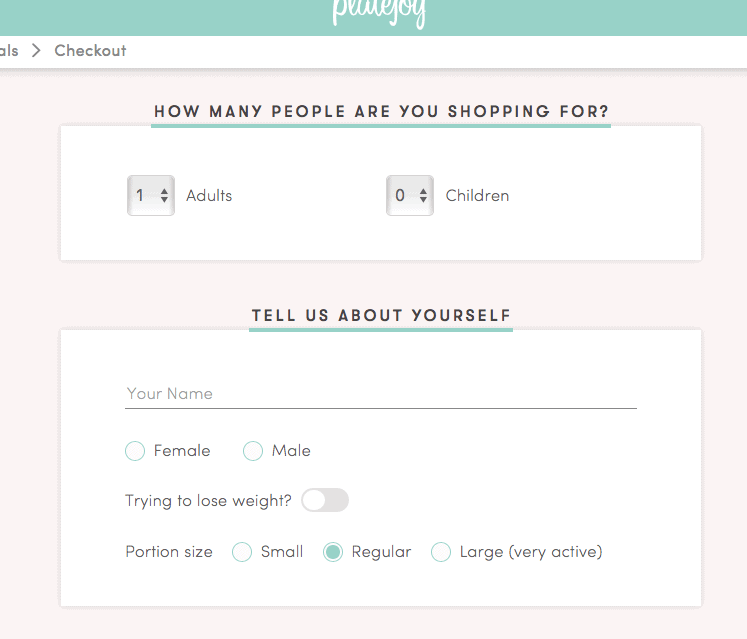Click the Small portion label text

282,552
